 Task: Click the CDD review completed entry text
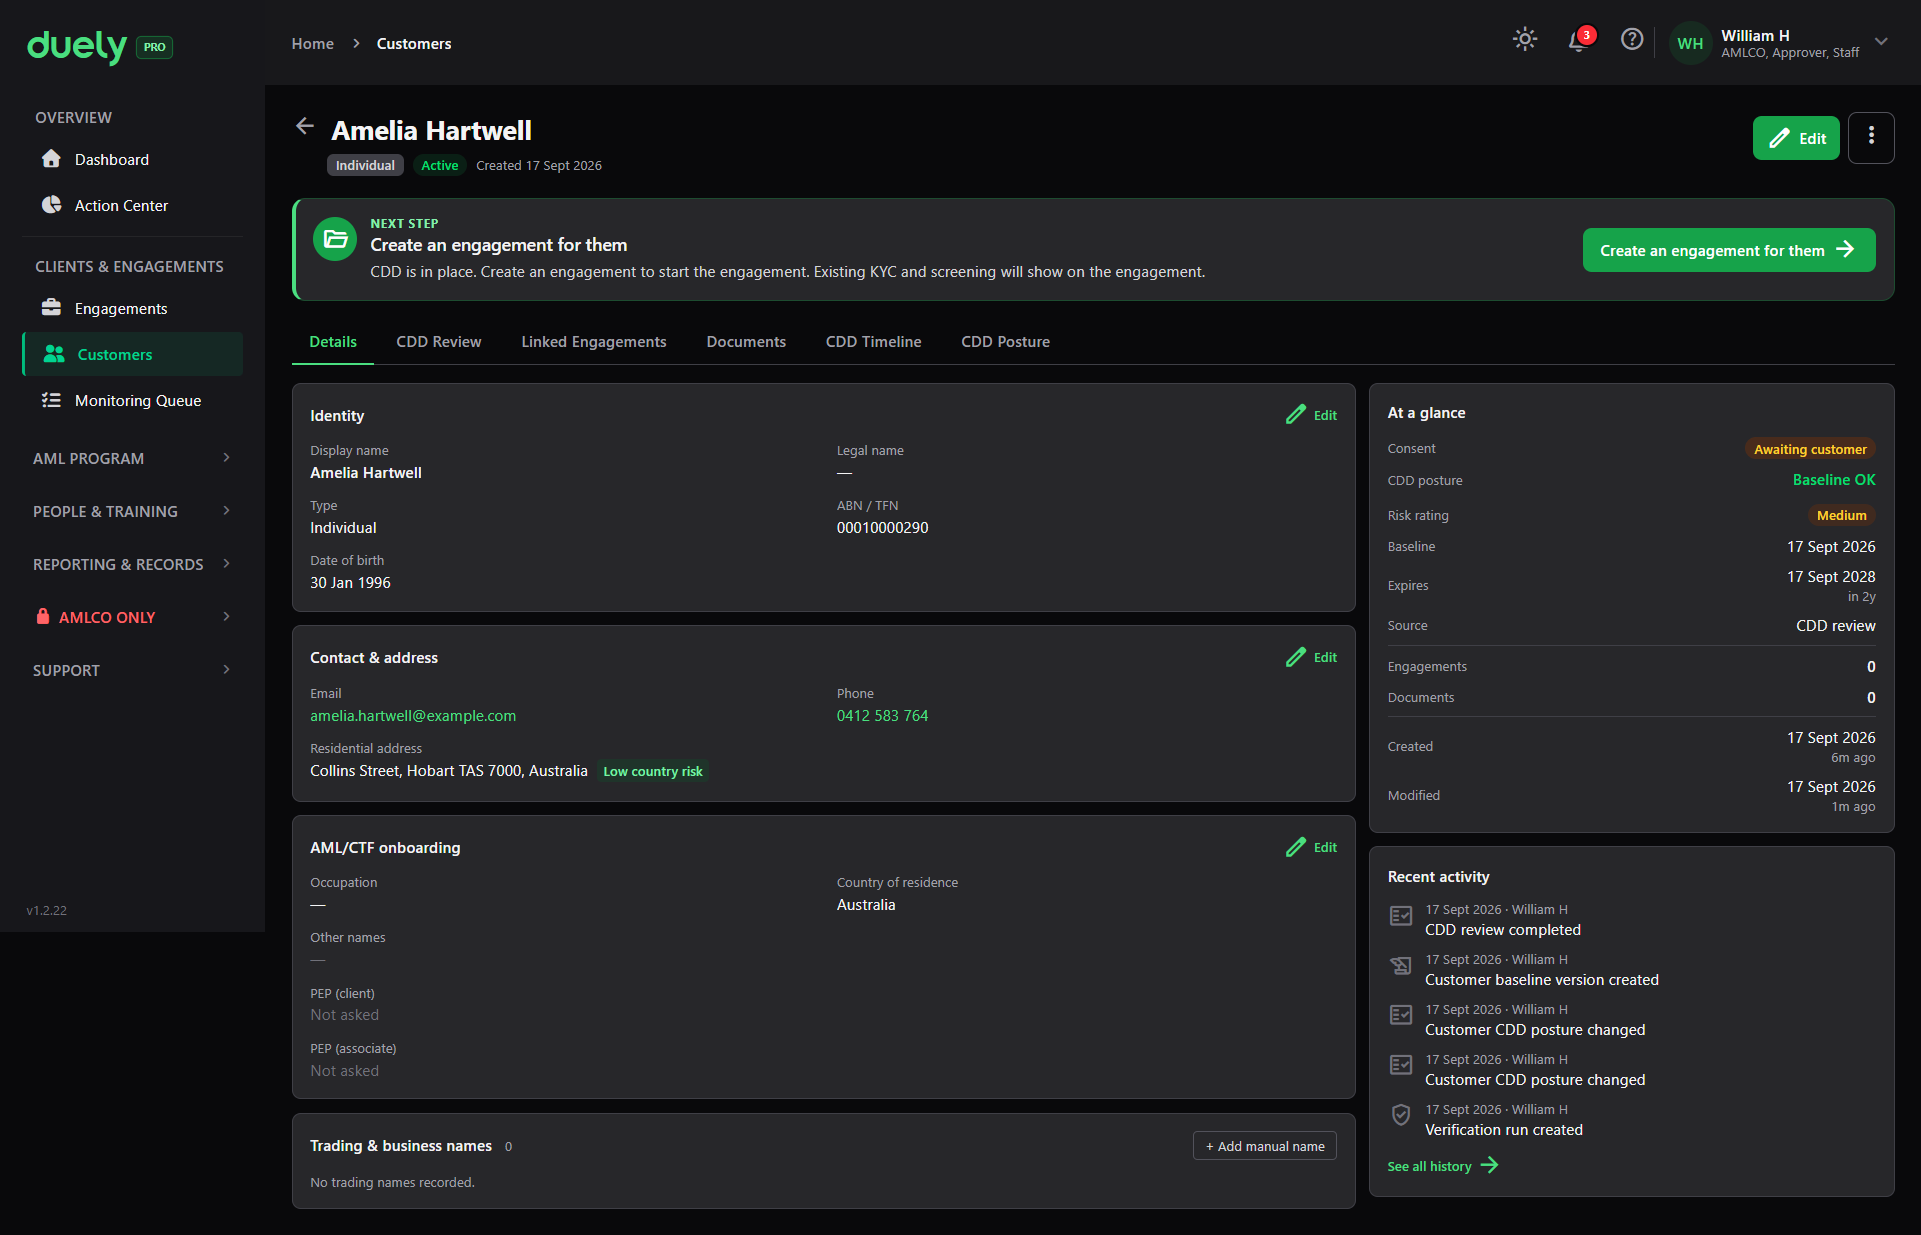click(x=1502, y=930)
